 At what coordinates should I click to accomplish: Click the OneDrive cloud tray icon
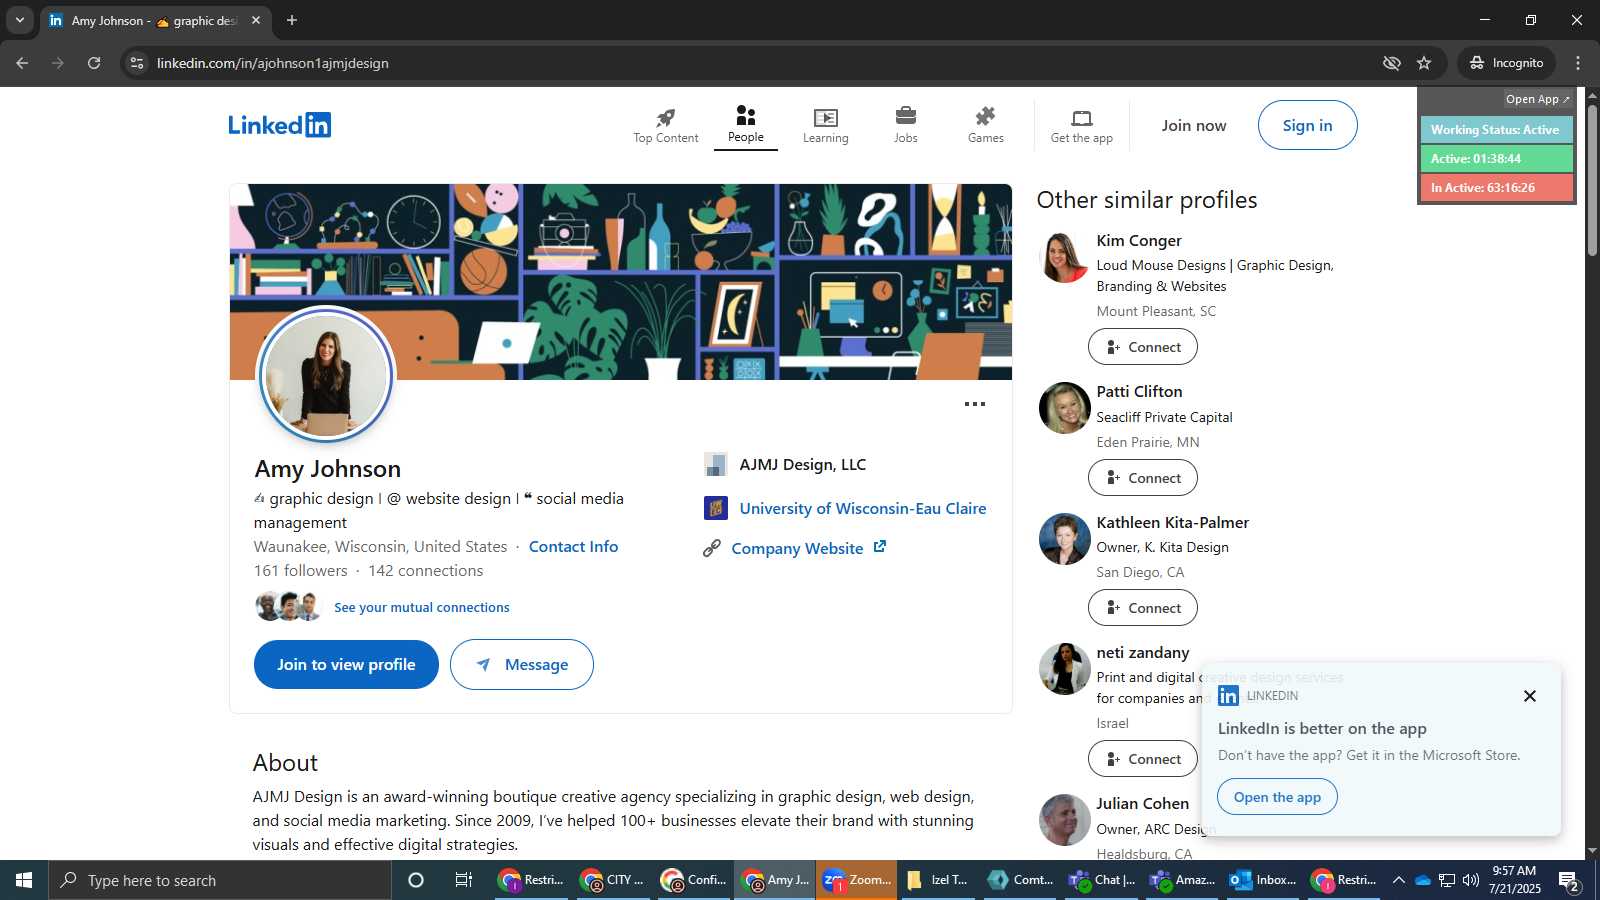(1422, 880)
